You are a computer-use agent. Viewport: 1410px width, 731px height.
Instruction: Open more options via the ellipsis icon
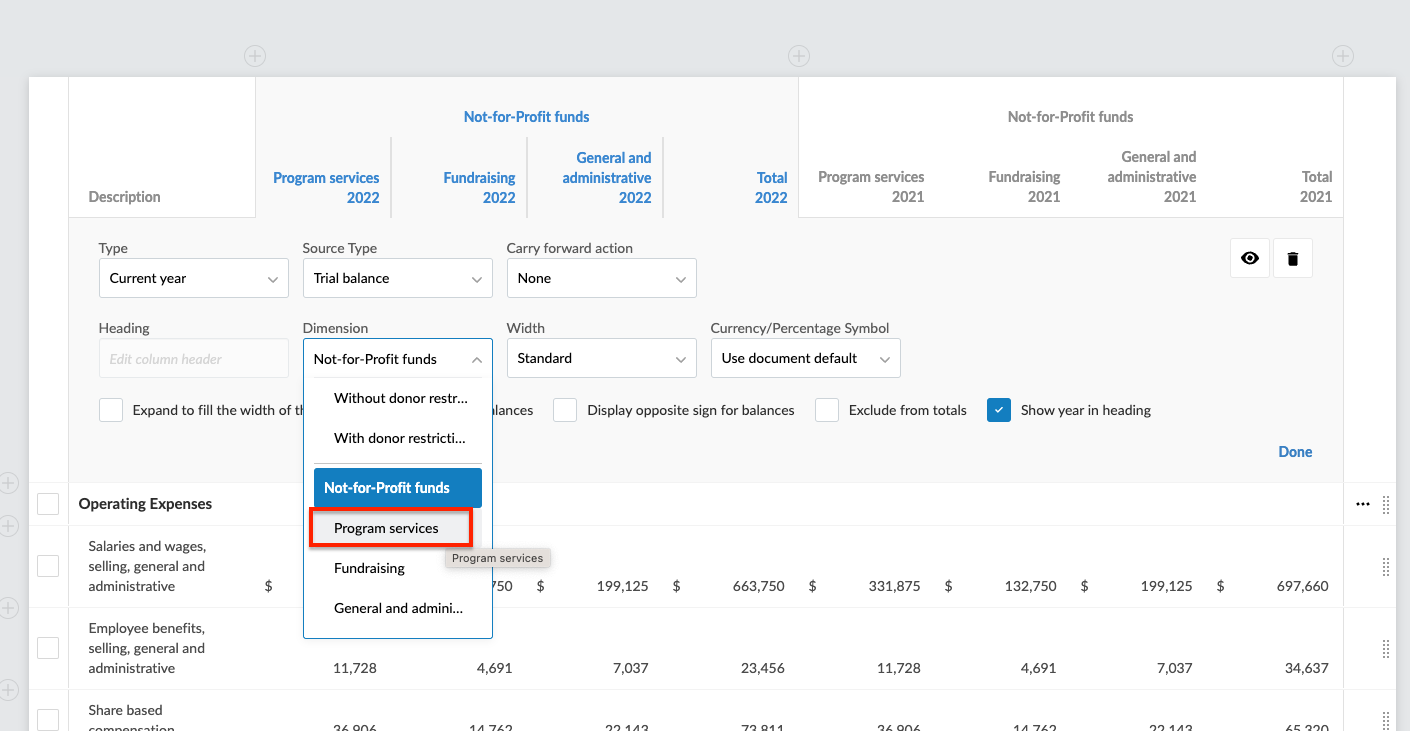pos(1362,504)
